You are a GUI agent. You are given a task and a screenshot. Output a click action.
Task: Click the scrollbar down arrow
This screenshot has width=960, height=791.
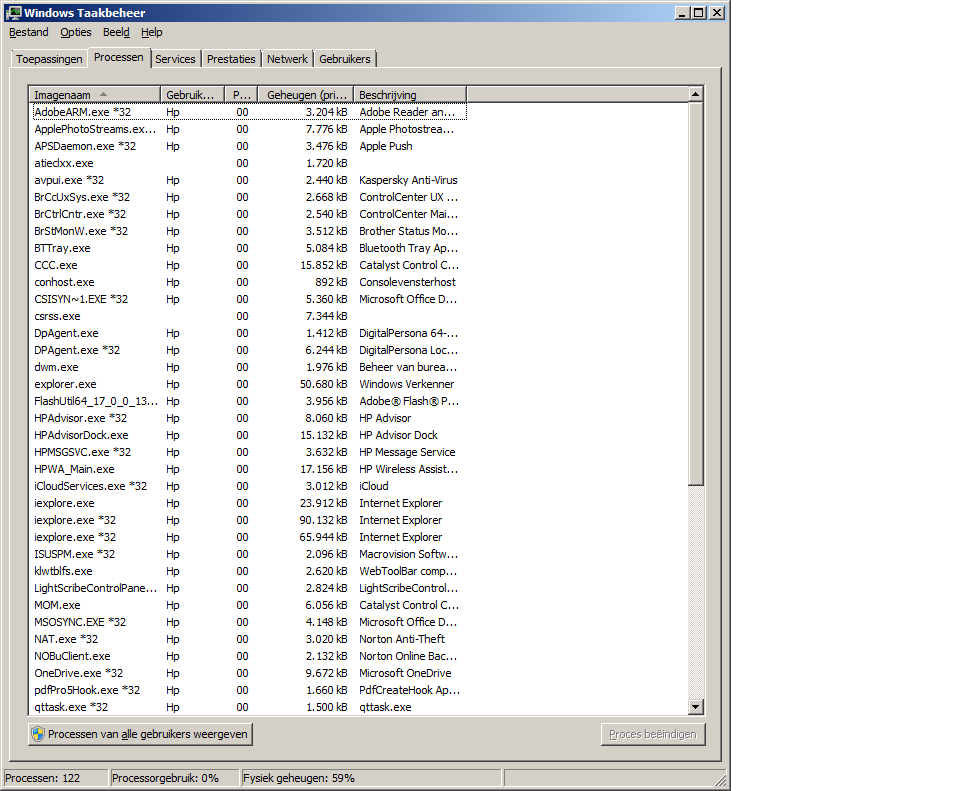(695, 707)
